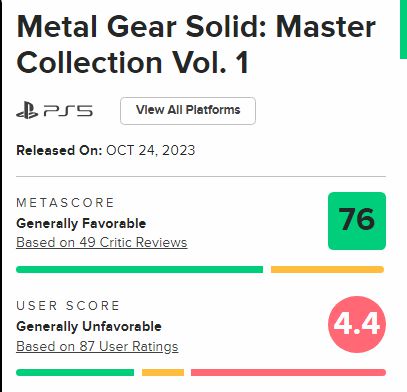
Task: Open the green 76 Metascore badge
Action: [x=357, y=221]
